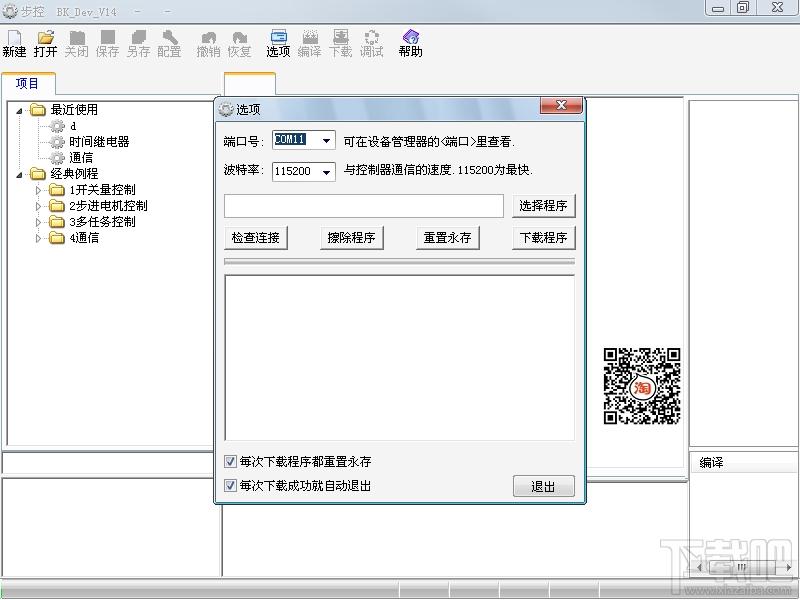Select the gear icon of 时间继电器
The image size is (800, 600).
(58, 142)
